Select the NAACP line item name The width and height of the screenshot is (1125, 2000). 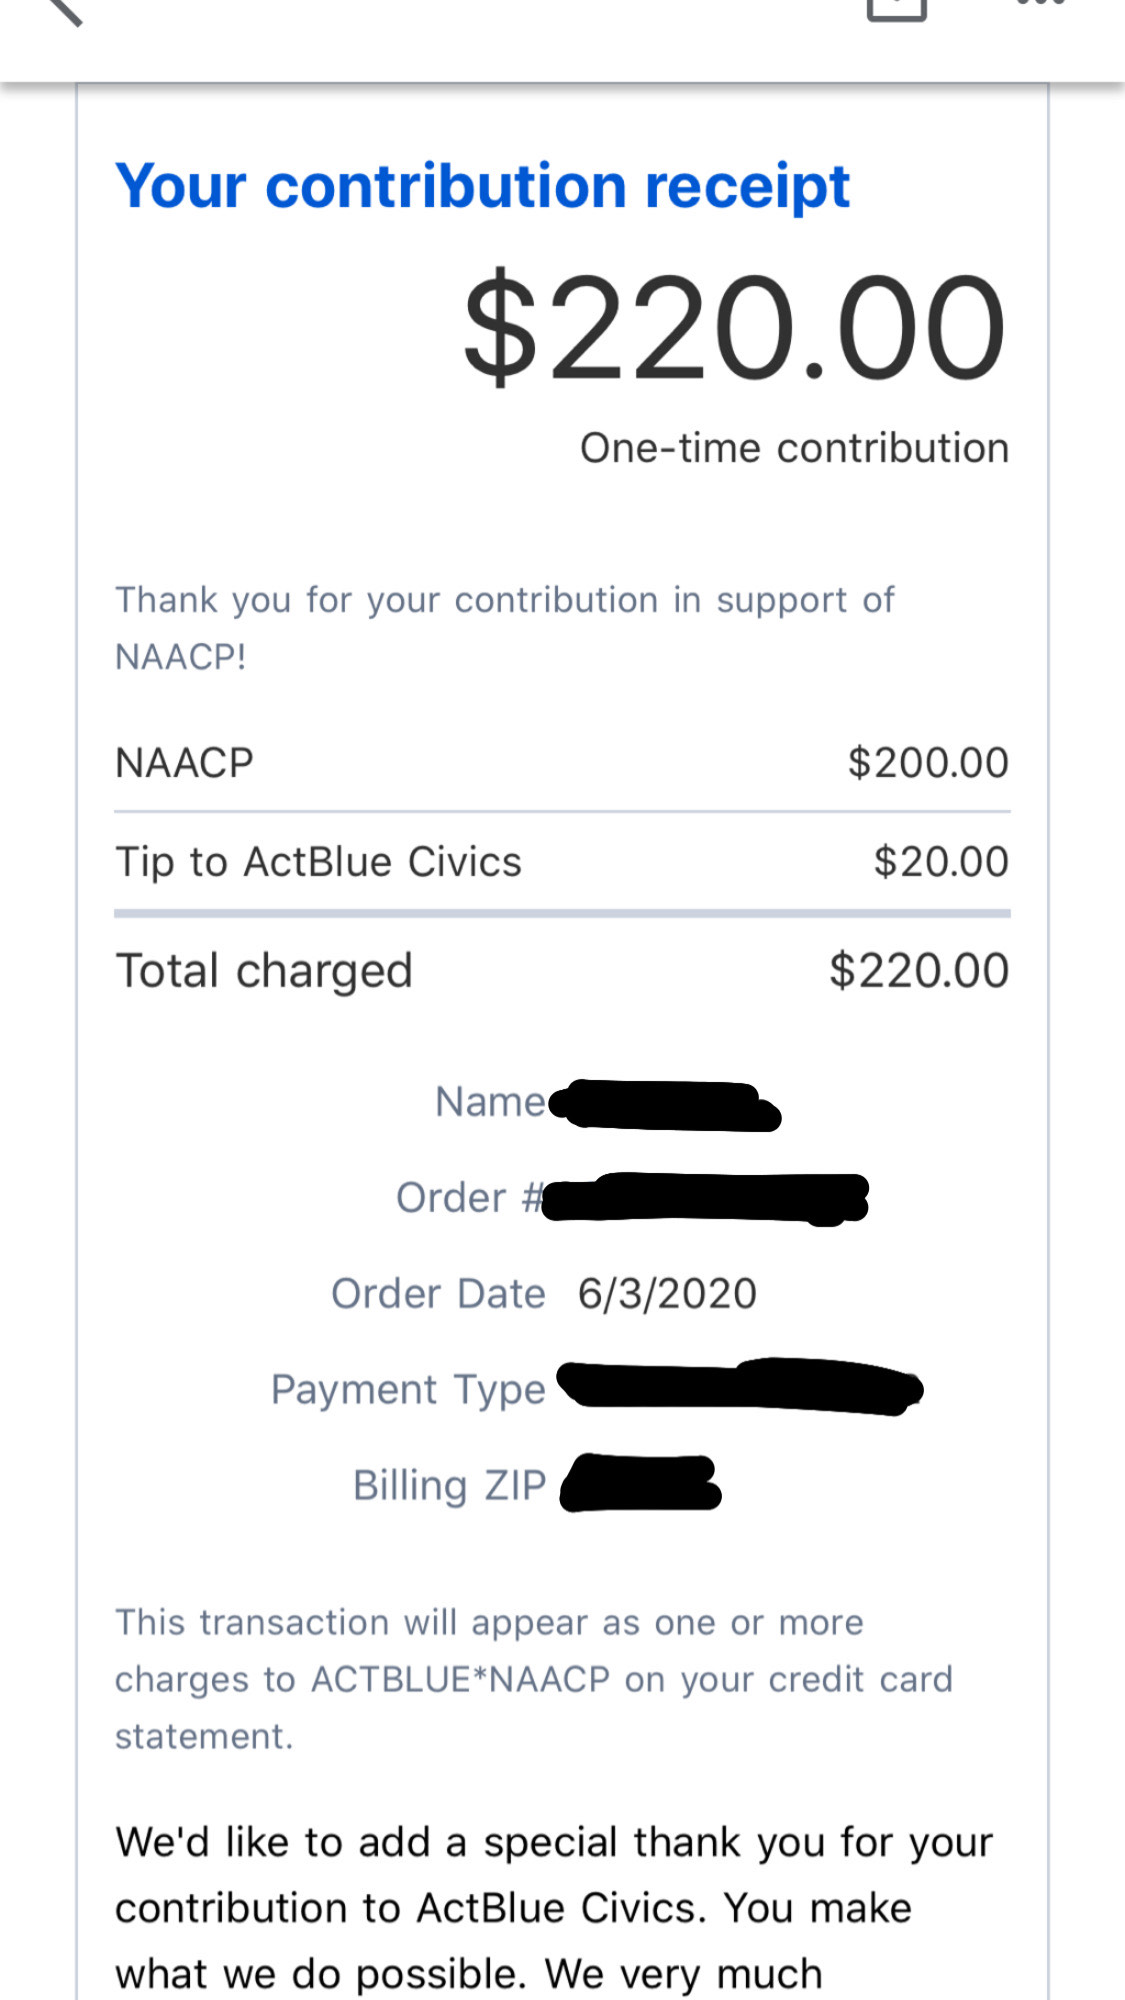click(x=185, y=763)
